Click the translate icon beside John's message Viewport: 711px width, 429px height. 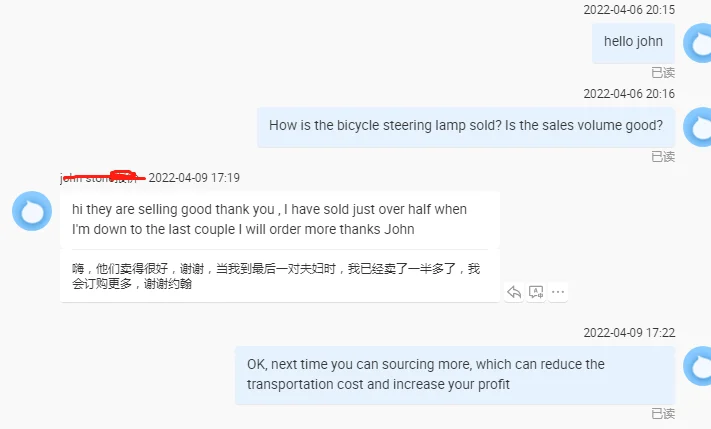[x=536, y=292]
